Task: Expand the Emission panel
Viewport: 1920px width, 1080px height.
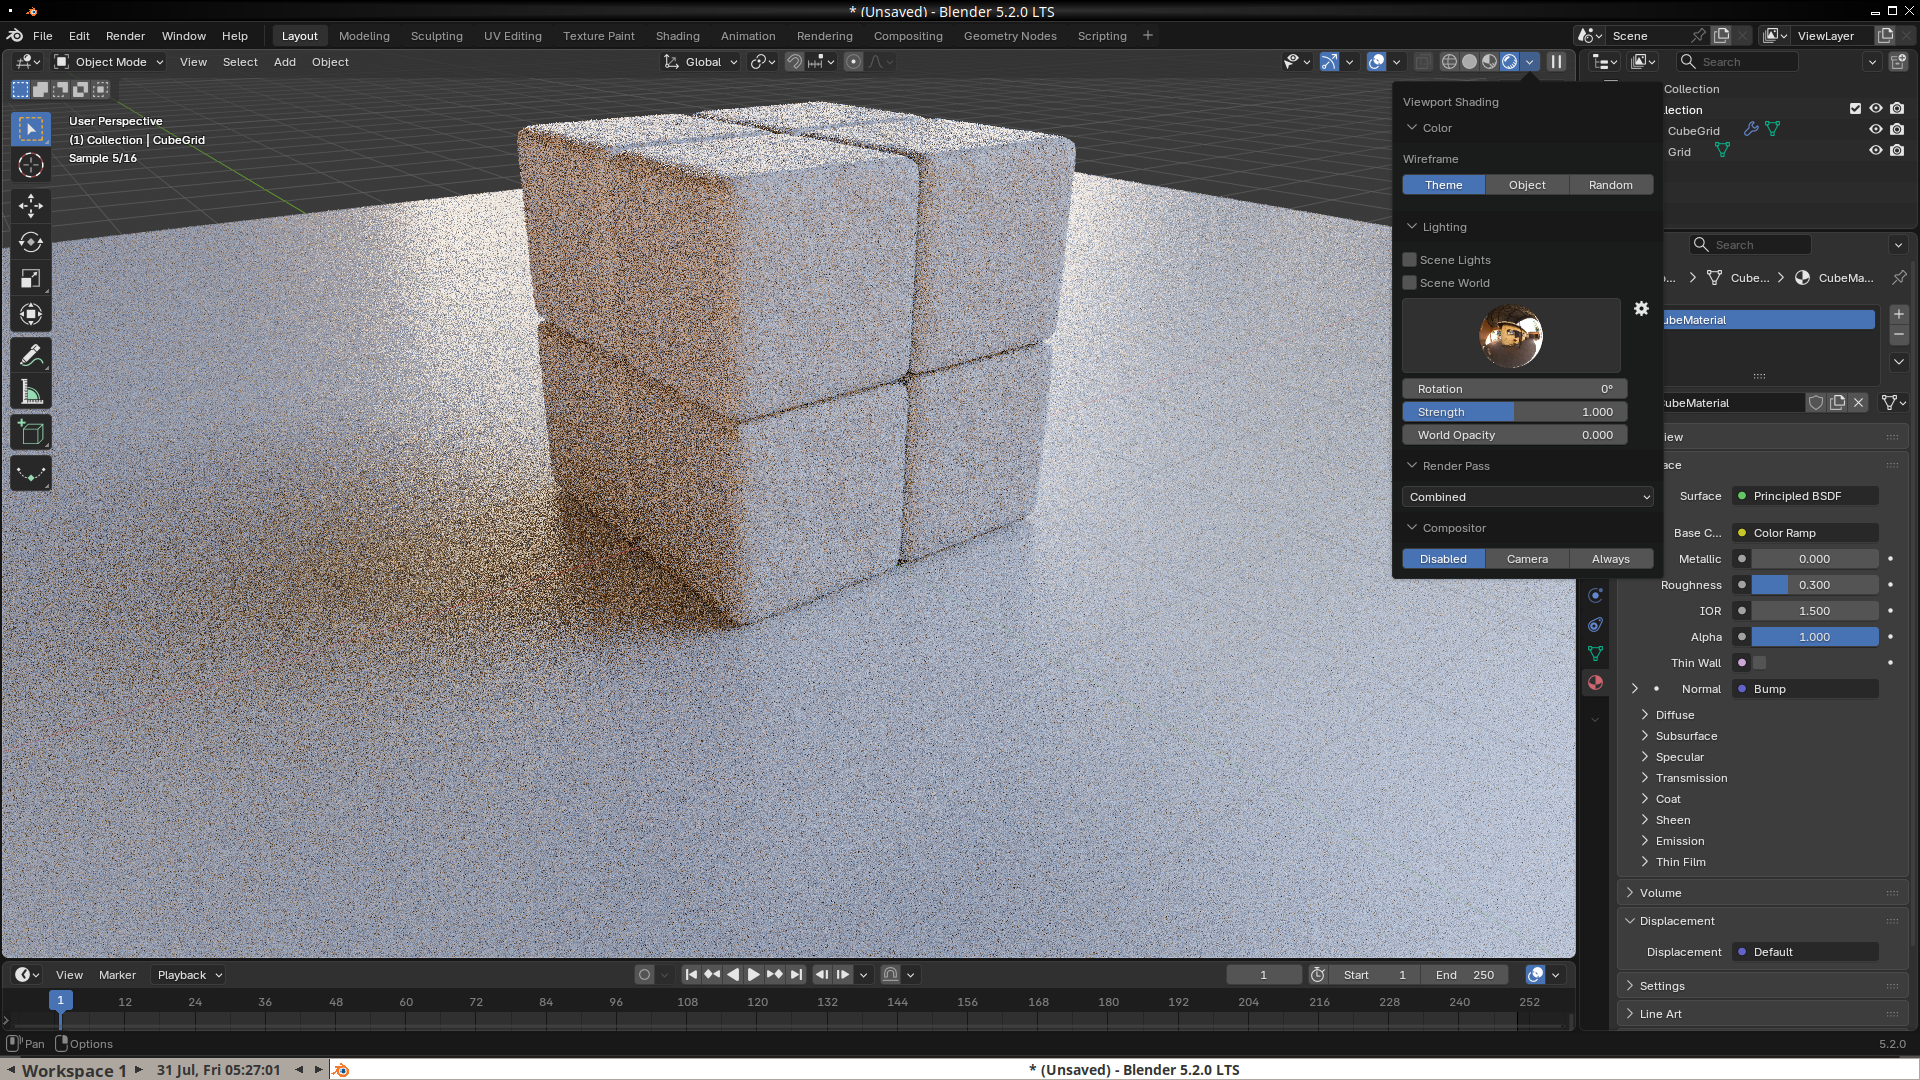Action: tap(1680, 841)
